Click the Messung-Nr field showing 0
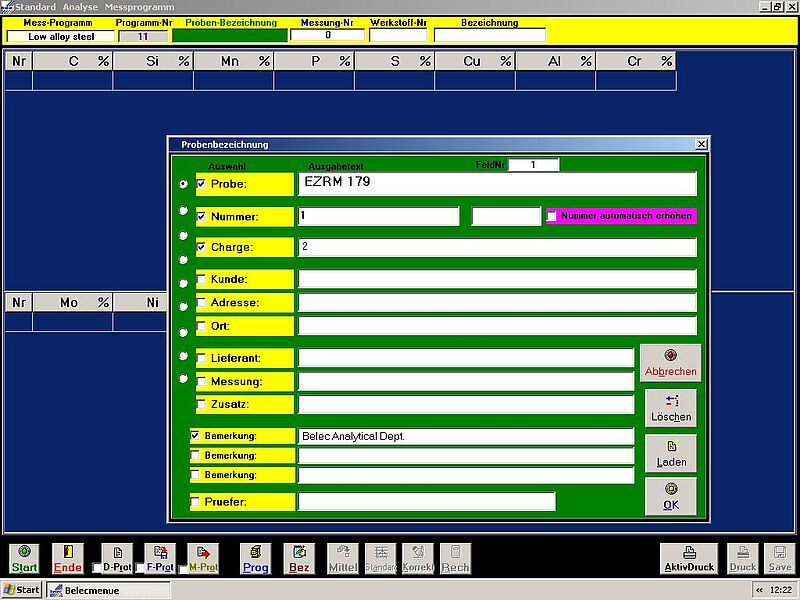This screenshot has width=800, height=600. [x=328, y=35]
